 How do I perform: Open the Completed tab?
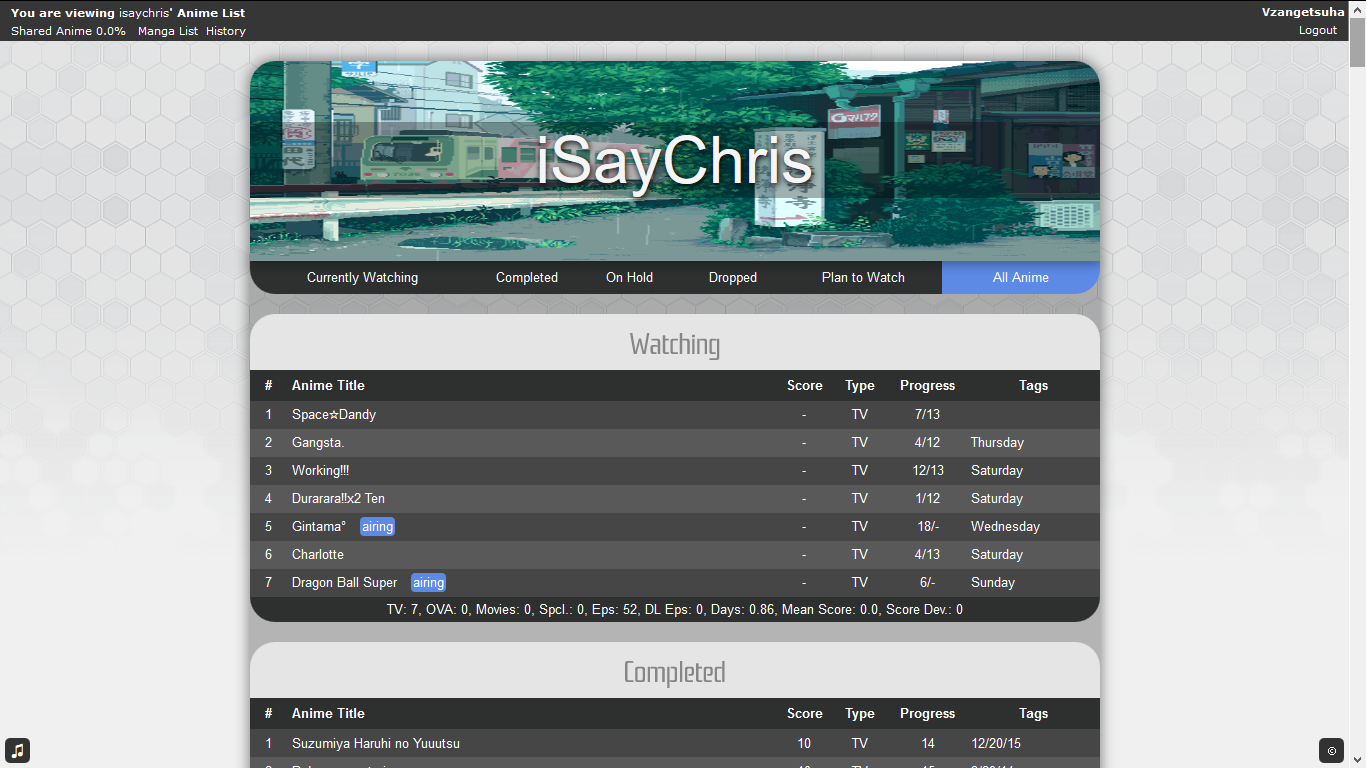526,278
